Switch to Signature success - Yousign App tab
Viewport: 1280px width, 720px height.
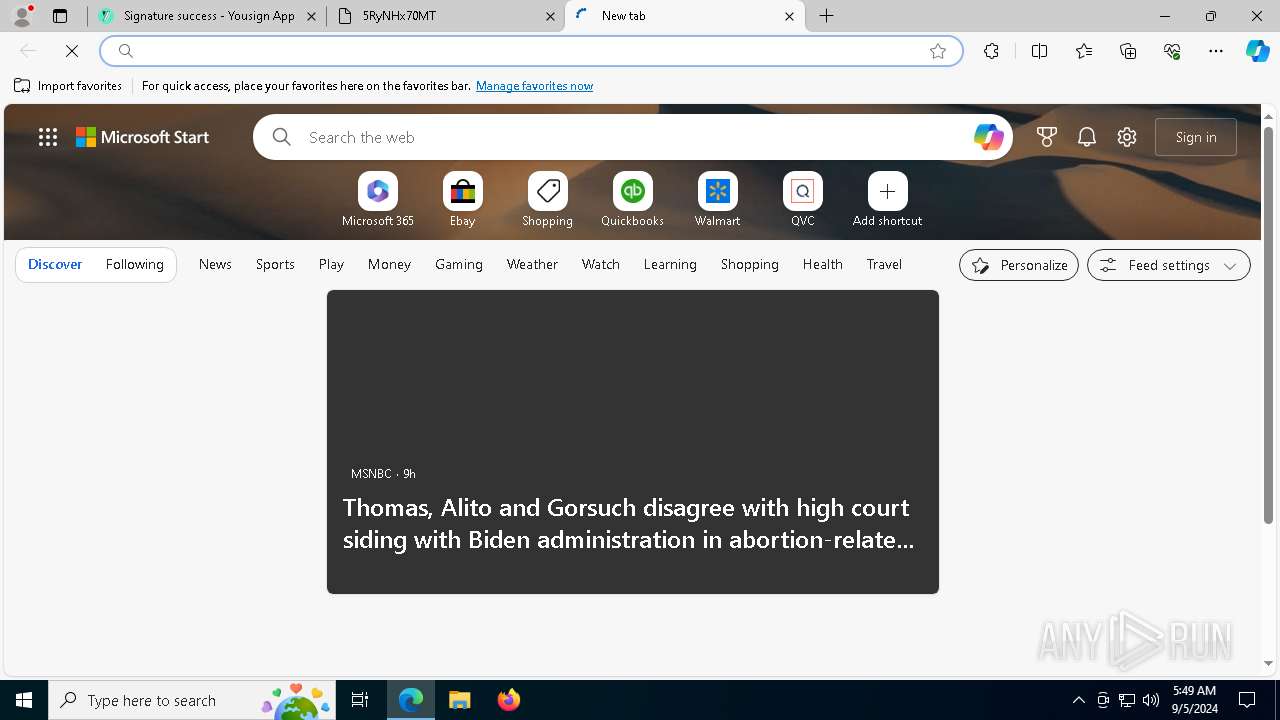pyautogui.click(x=207, y=16)
